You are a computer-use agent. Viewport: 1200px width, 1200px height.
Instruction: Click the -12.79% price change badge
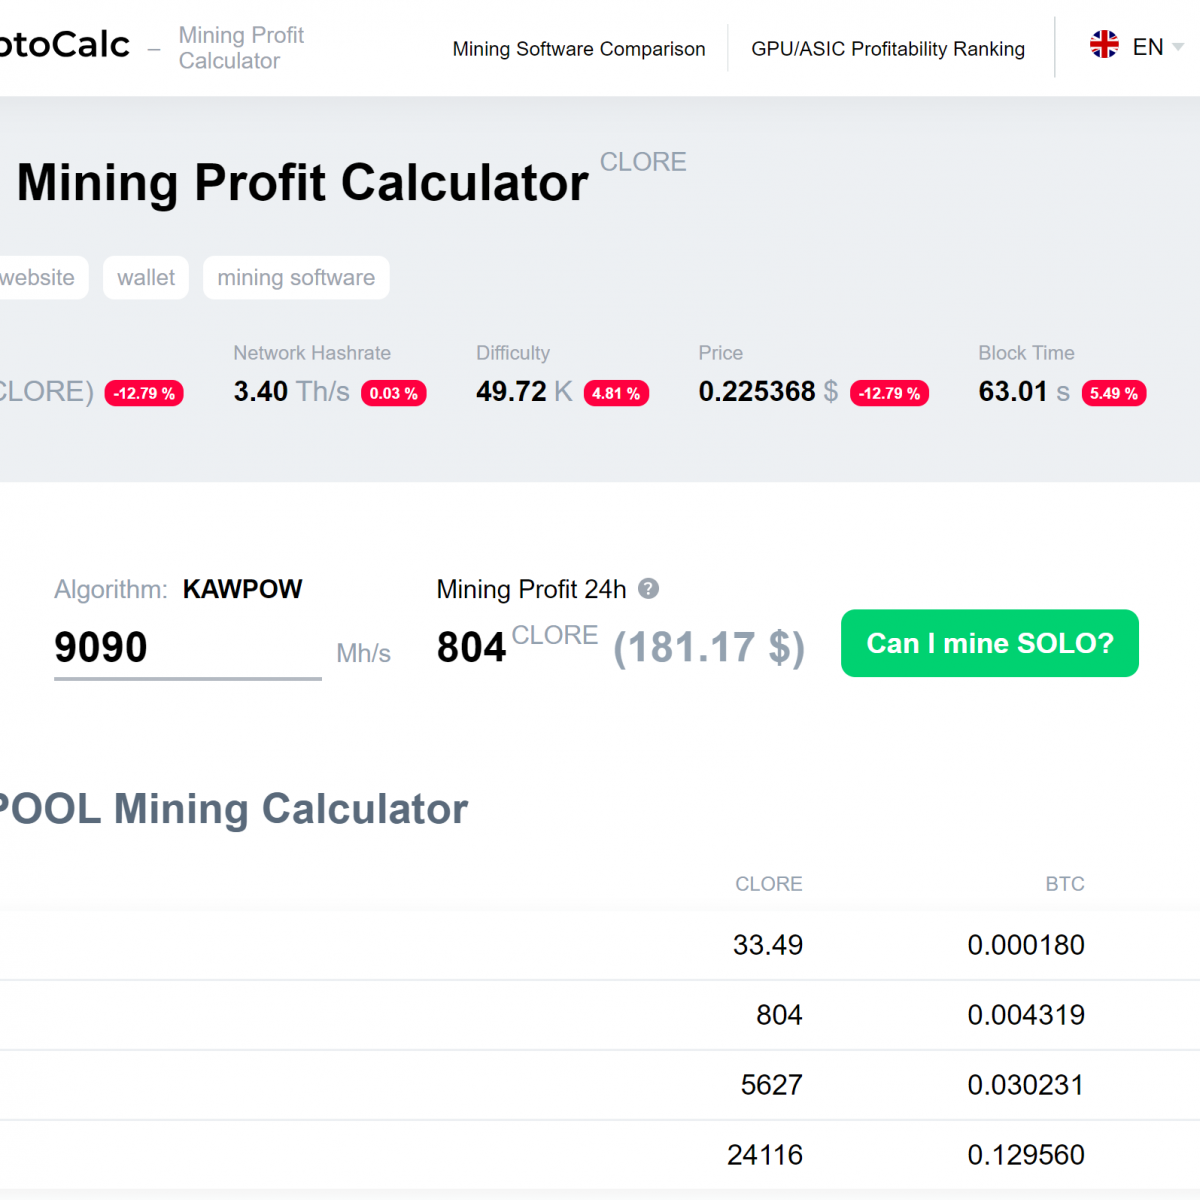[x=889, y=393]
